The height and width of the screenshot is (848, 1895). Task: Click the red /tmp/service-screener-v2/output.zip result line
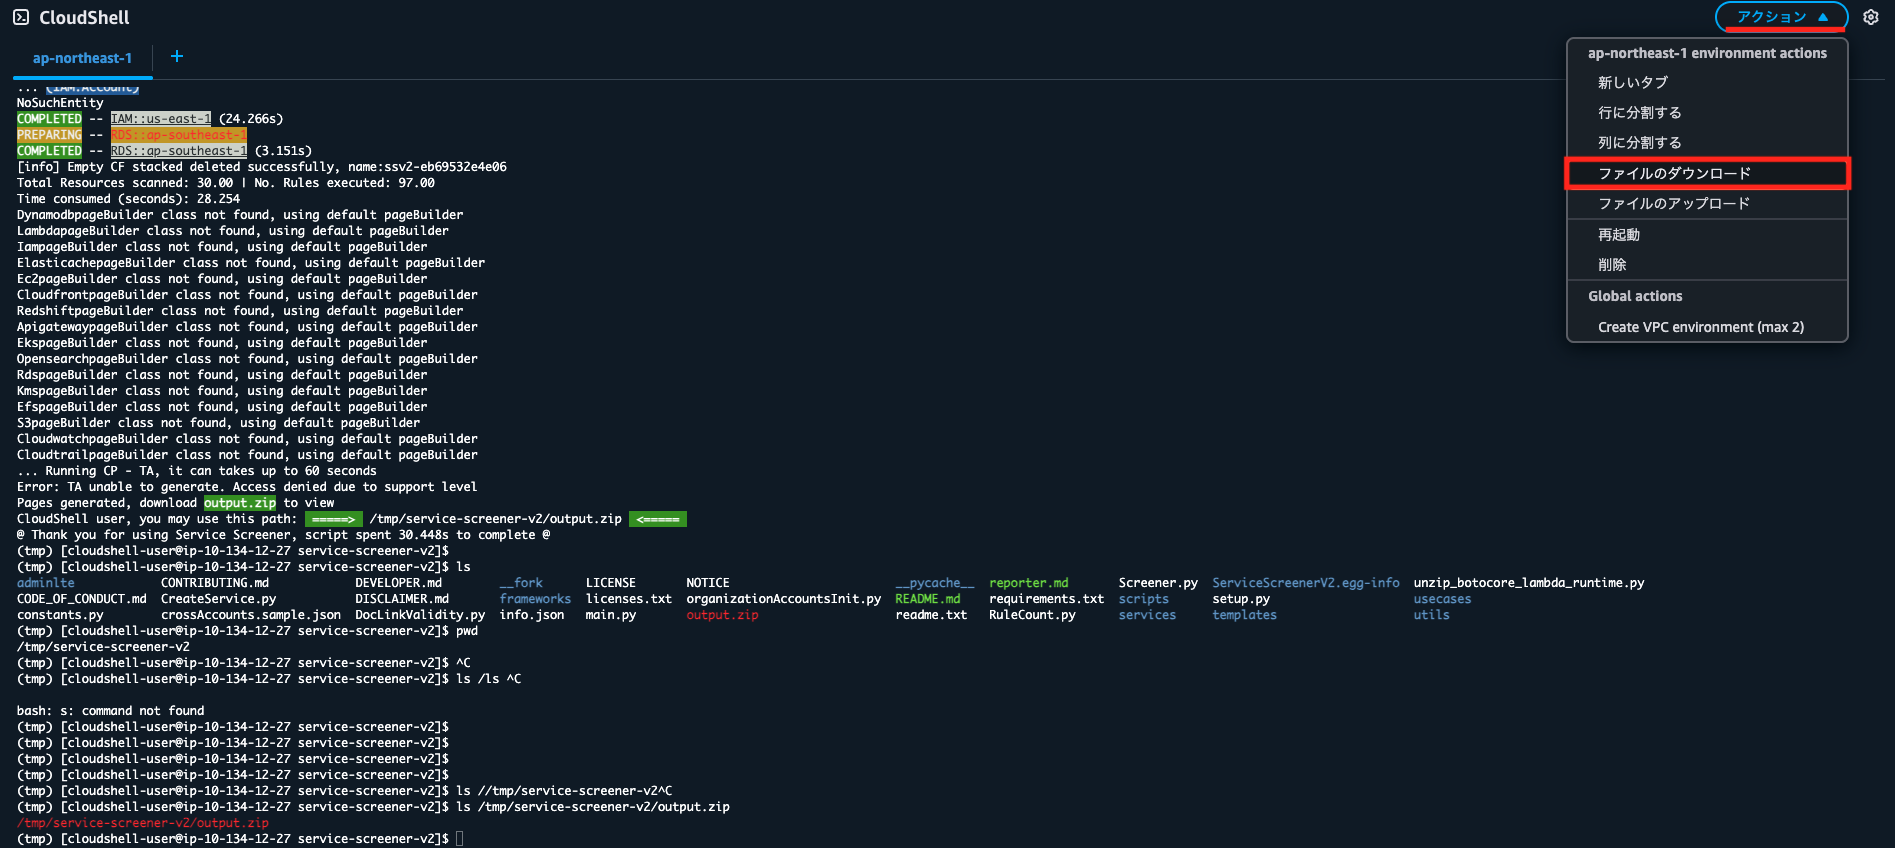click(143, 823)
